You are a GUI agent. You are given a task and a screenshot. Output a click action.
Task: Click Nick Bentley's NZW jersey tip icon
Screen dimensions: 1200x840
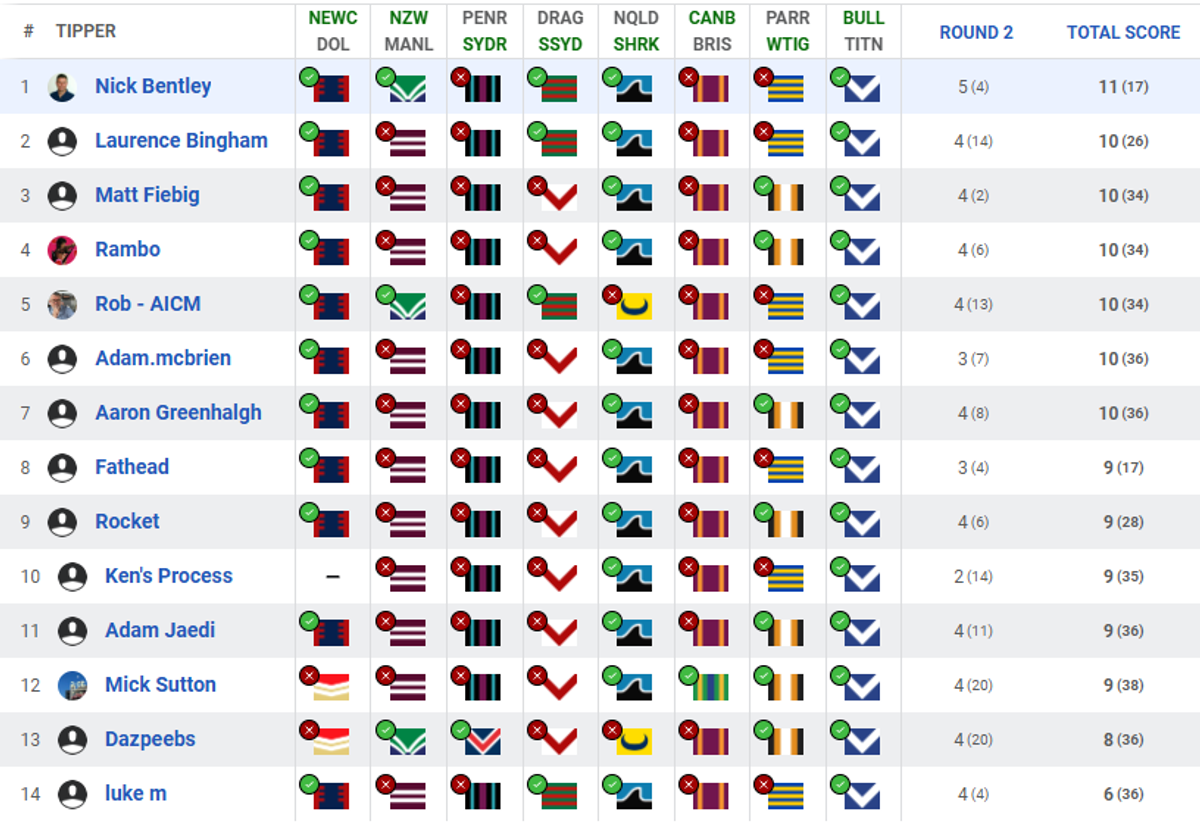pos(402,85)
